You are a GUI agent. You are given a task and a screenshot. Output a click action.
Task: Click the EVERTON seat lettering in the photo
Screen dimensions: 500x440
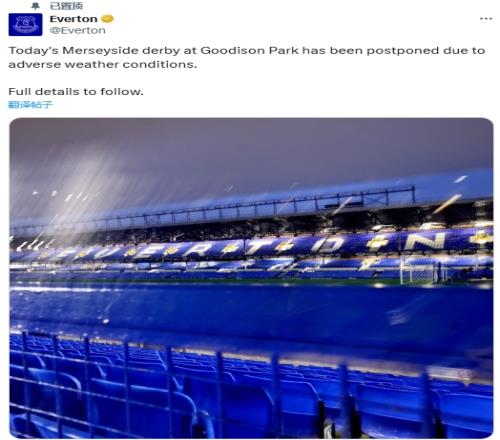click(x=260, y=247)
